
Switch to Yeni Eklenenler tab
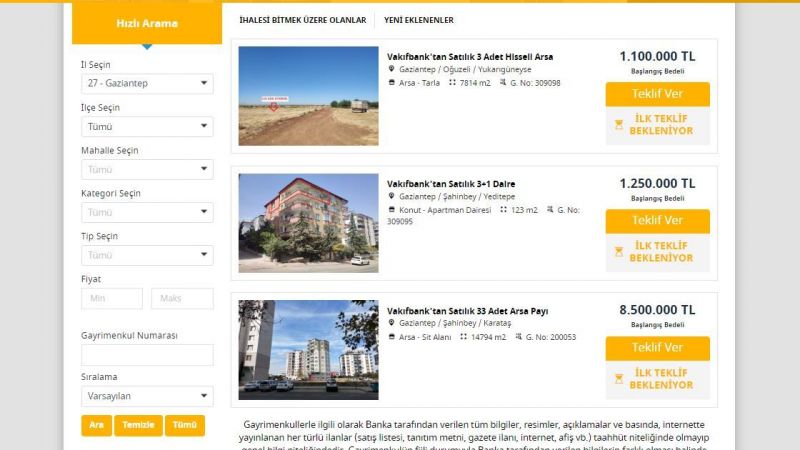(418, 20)
